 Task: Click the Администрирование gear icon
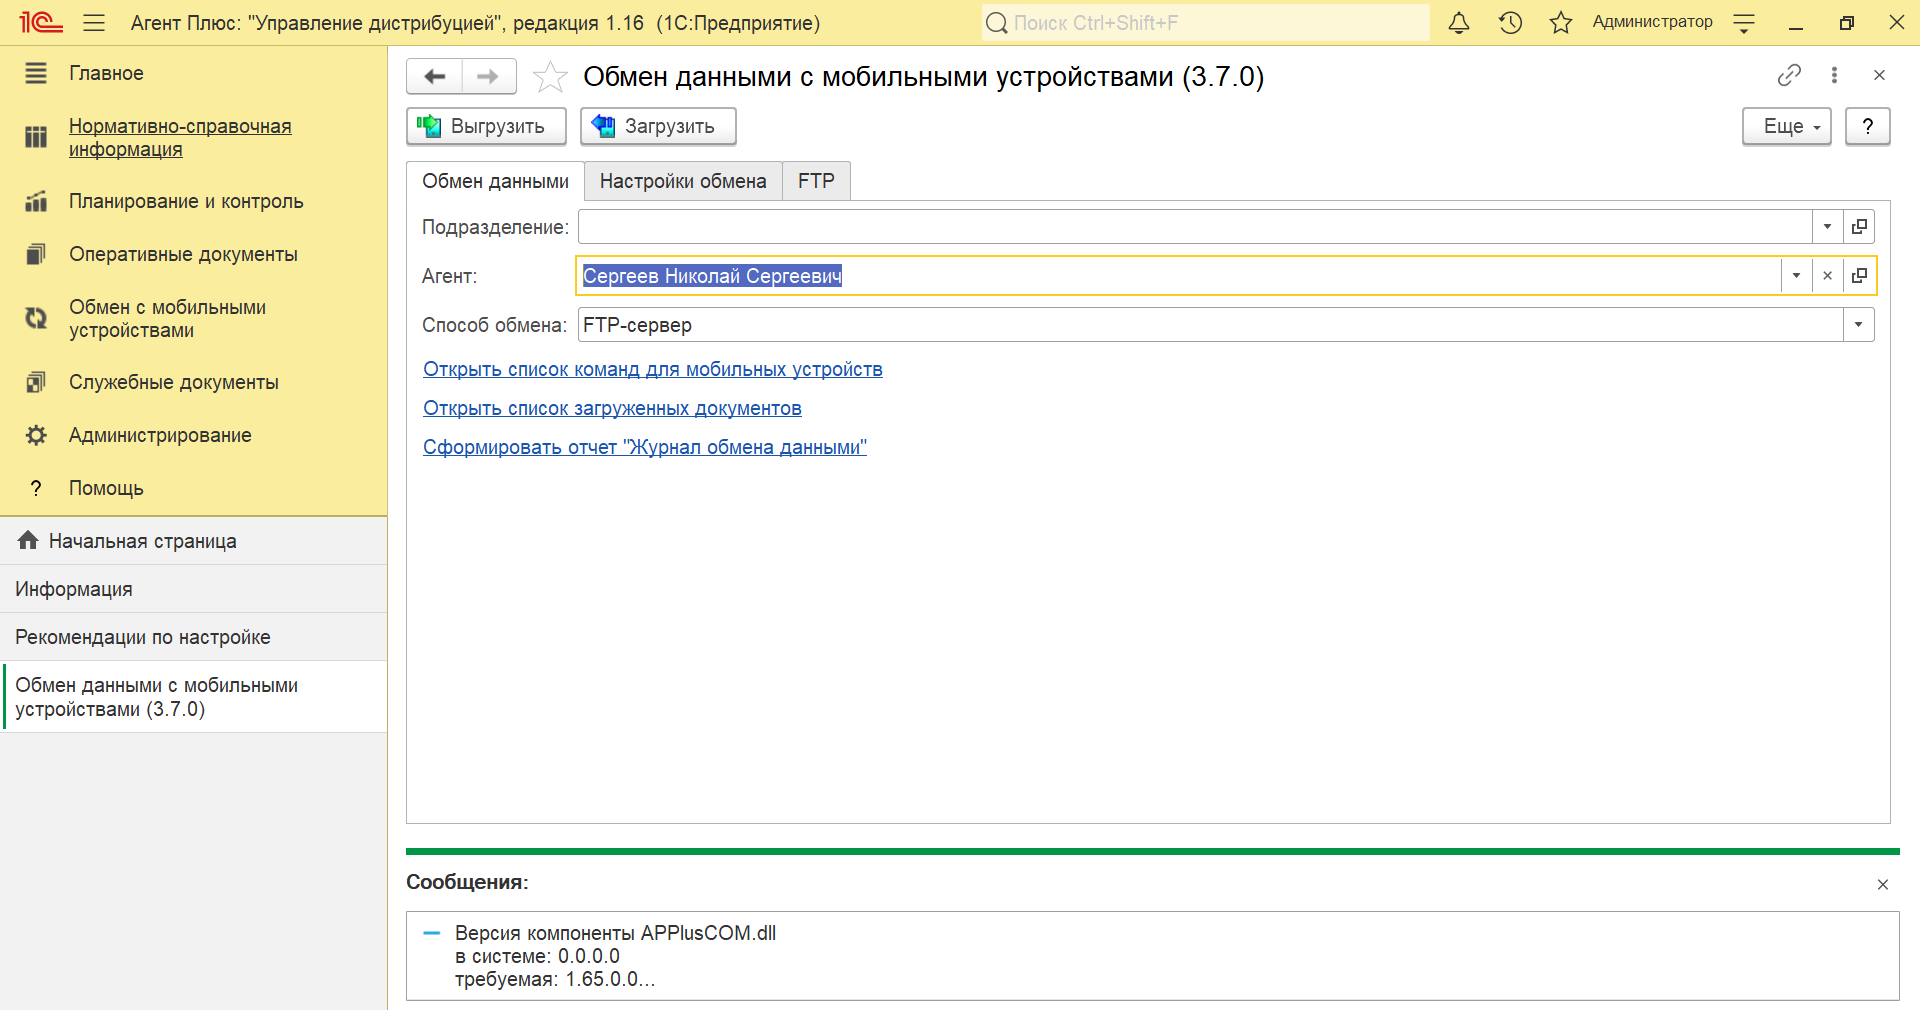(36, 435)
